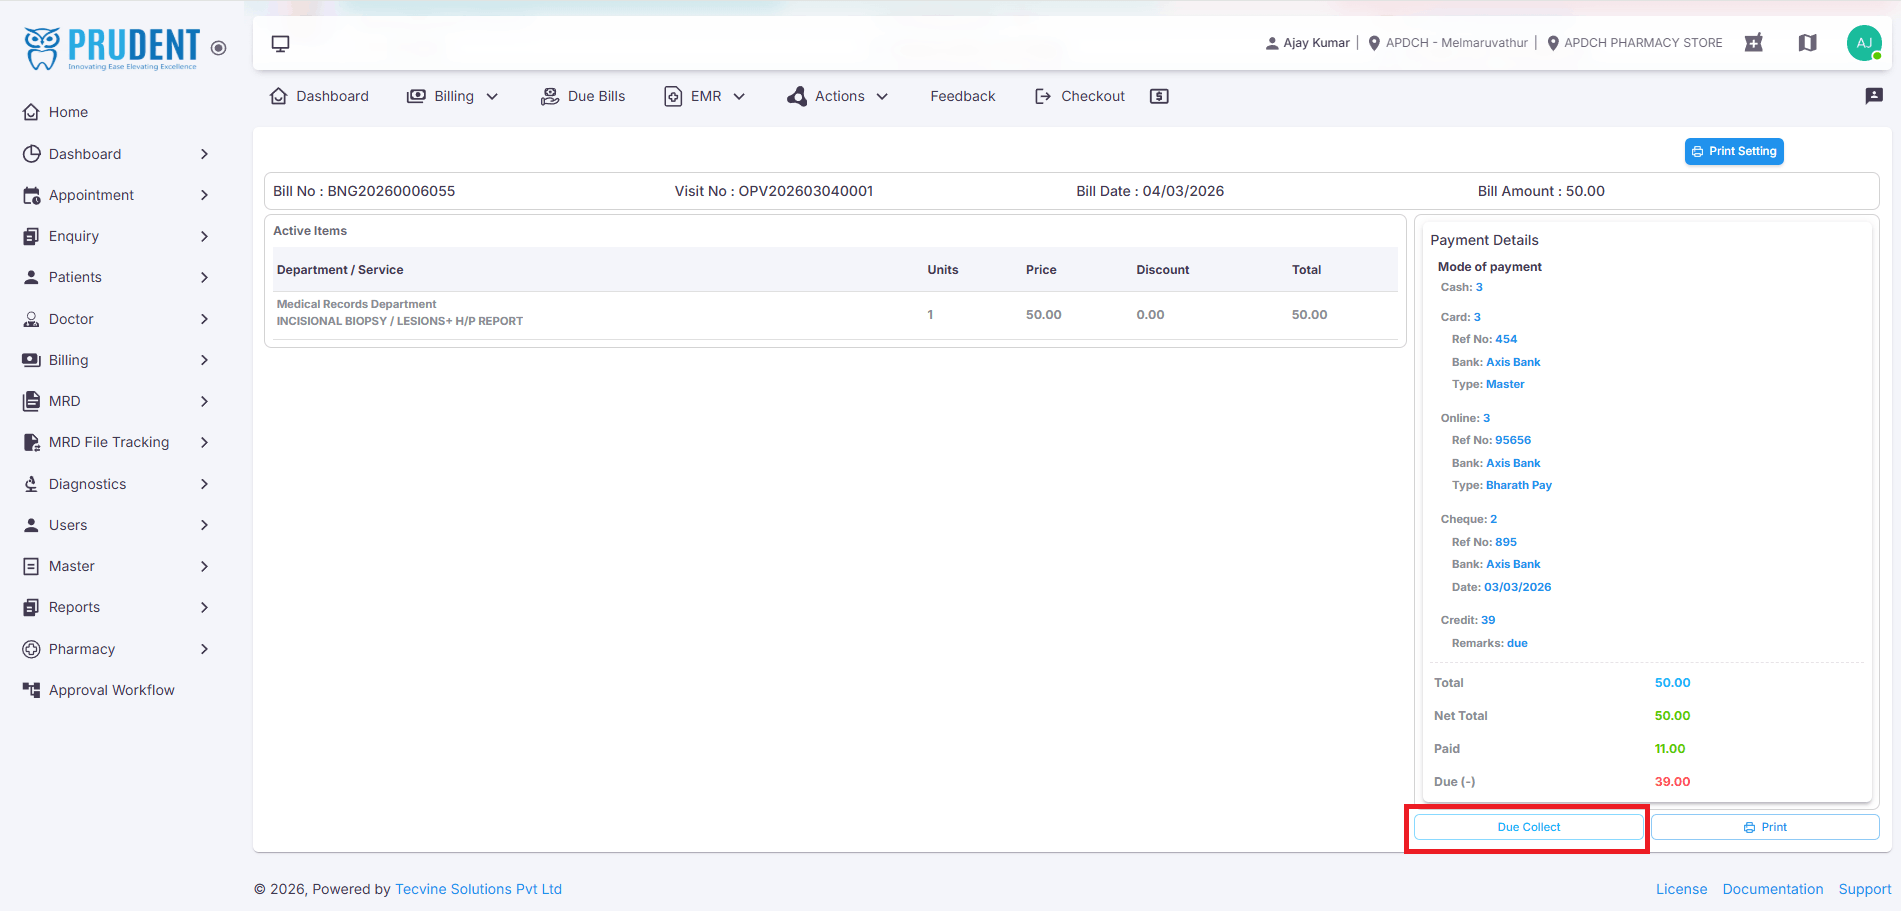The image size is (1901, 911).
Task: Click the Master sidebar icon
Action: tap(31, 566)
